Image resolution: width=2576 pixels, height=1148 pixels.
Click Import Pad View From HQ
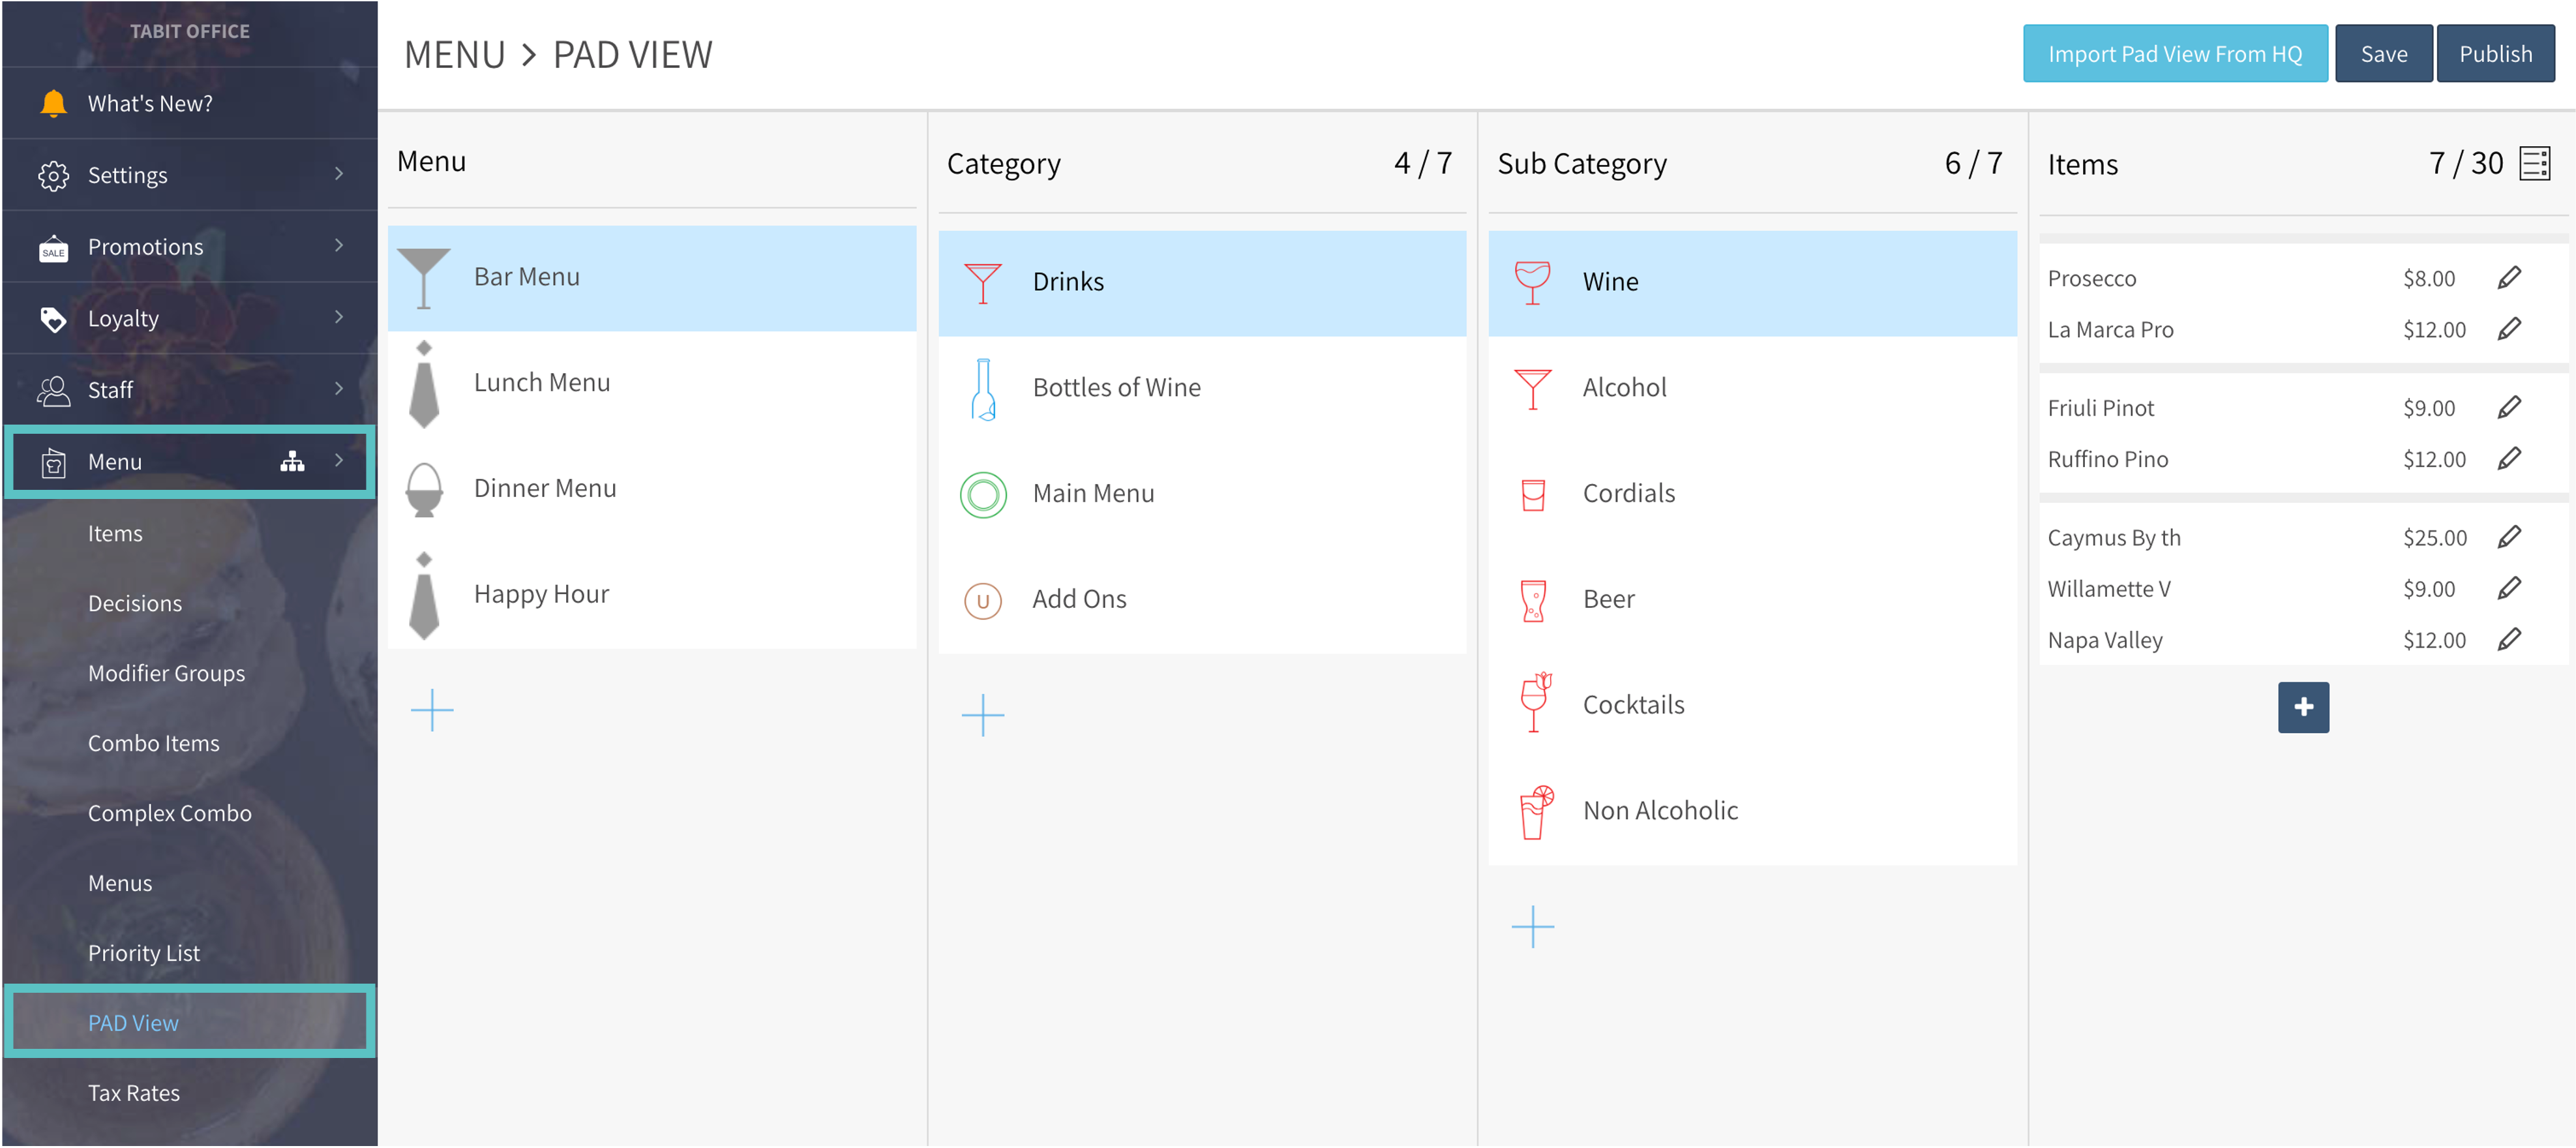coord(2174,54)
